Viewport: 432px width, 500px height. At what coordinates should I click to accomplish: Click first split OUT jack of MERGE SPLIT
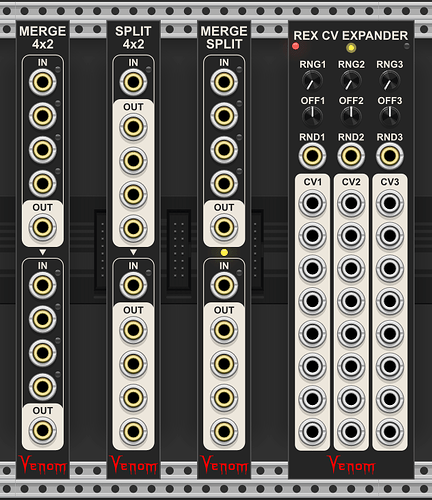(x=224, y=330)
